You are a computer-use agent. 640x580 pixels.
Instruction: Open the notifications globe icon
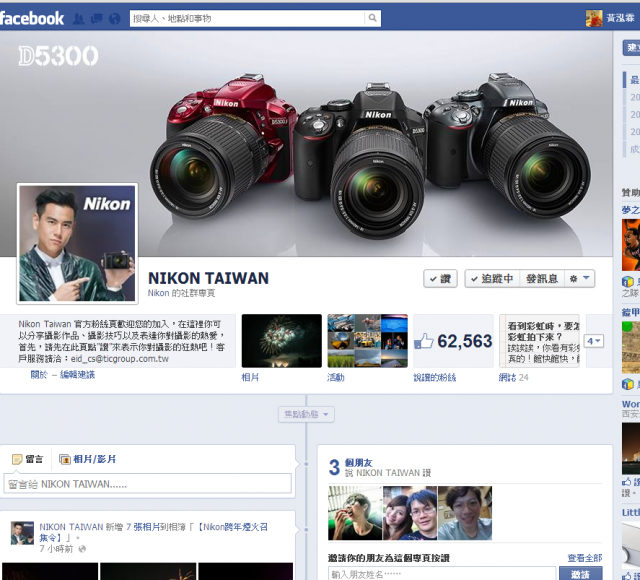[115, 19]
